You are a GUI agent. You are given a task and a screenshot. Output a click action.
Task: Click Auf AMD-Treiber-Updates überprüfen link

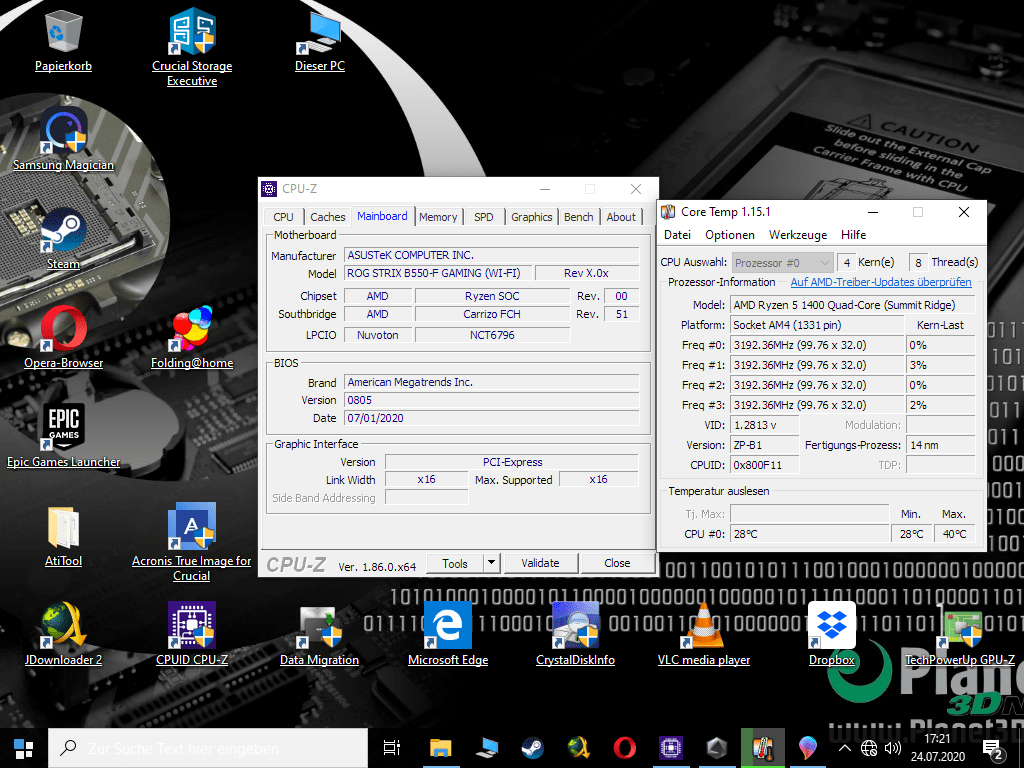tap(881, 282)
